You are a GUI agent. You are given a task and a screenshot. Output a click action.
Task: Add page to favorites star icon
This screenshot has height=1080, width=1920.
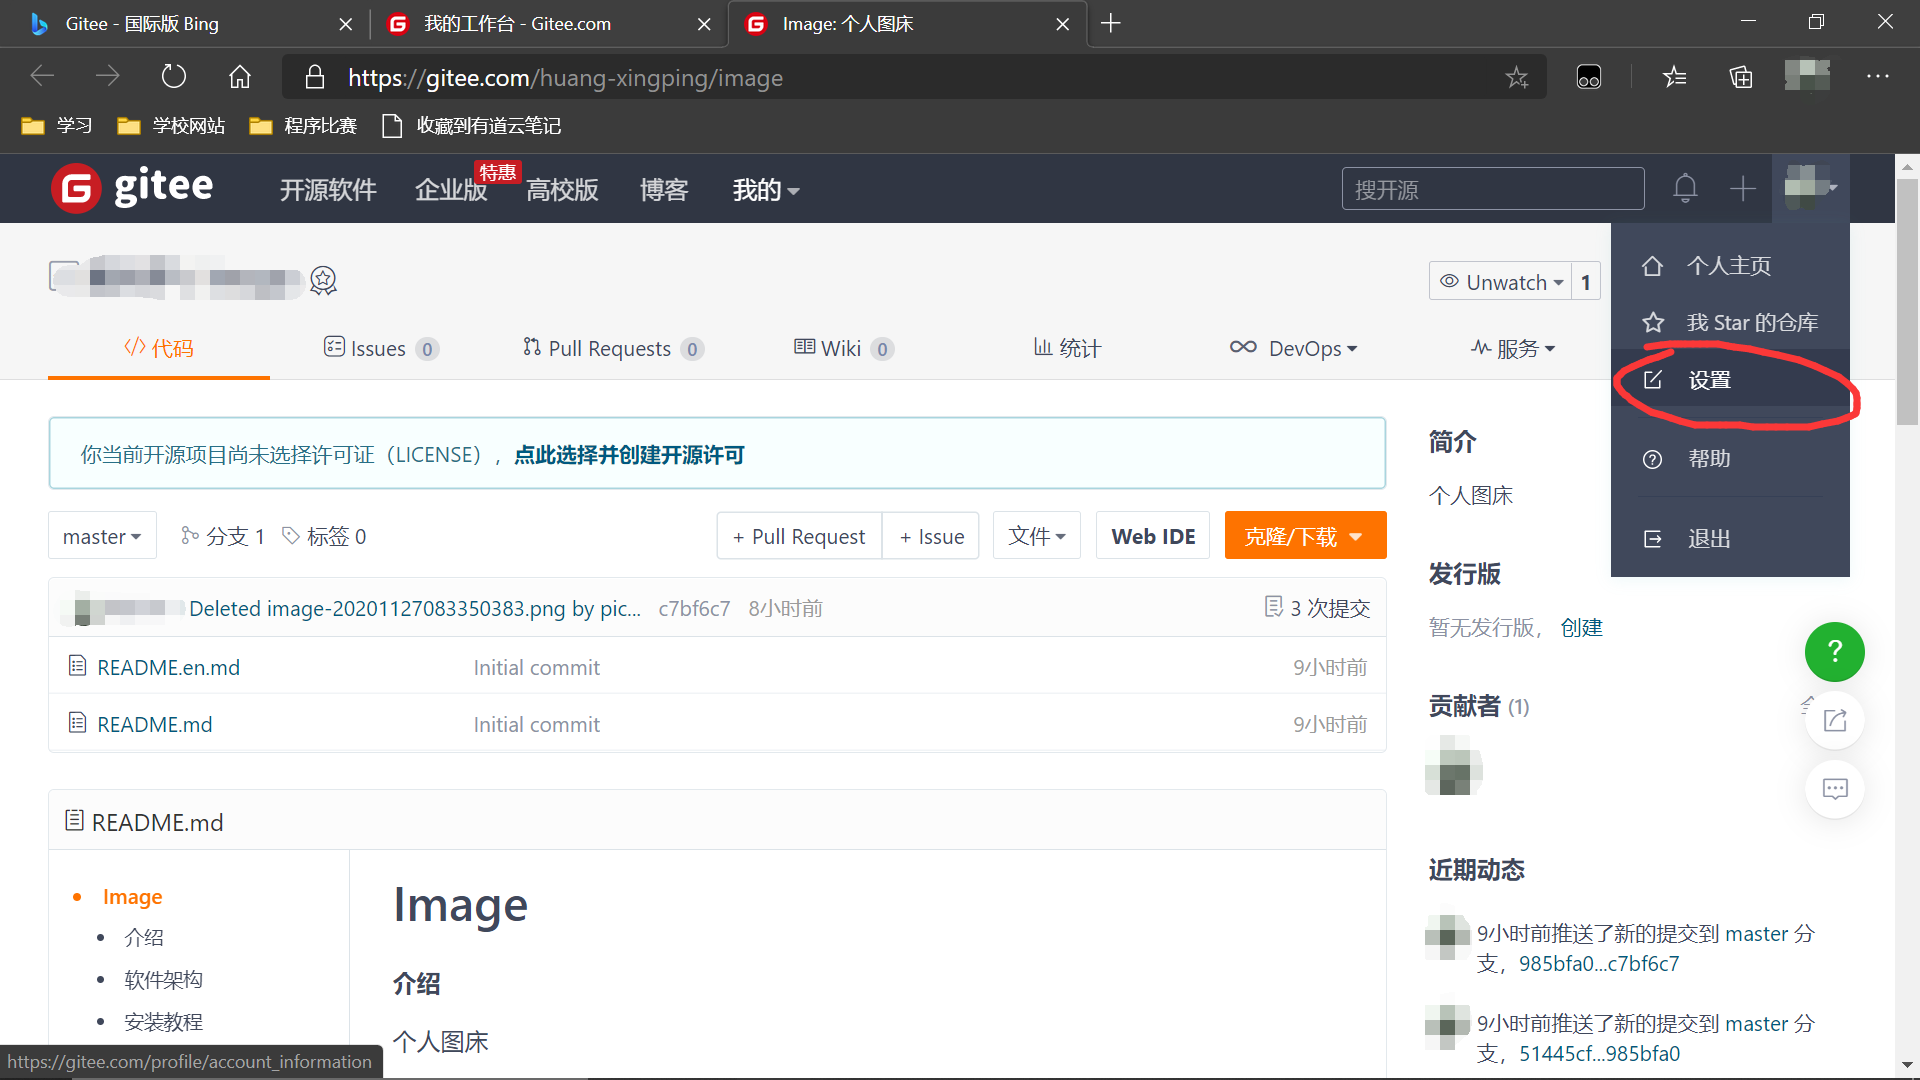pos(1516,77)
